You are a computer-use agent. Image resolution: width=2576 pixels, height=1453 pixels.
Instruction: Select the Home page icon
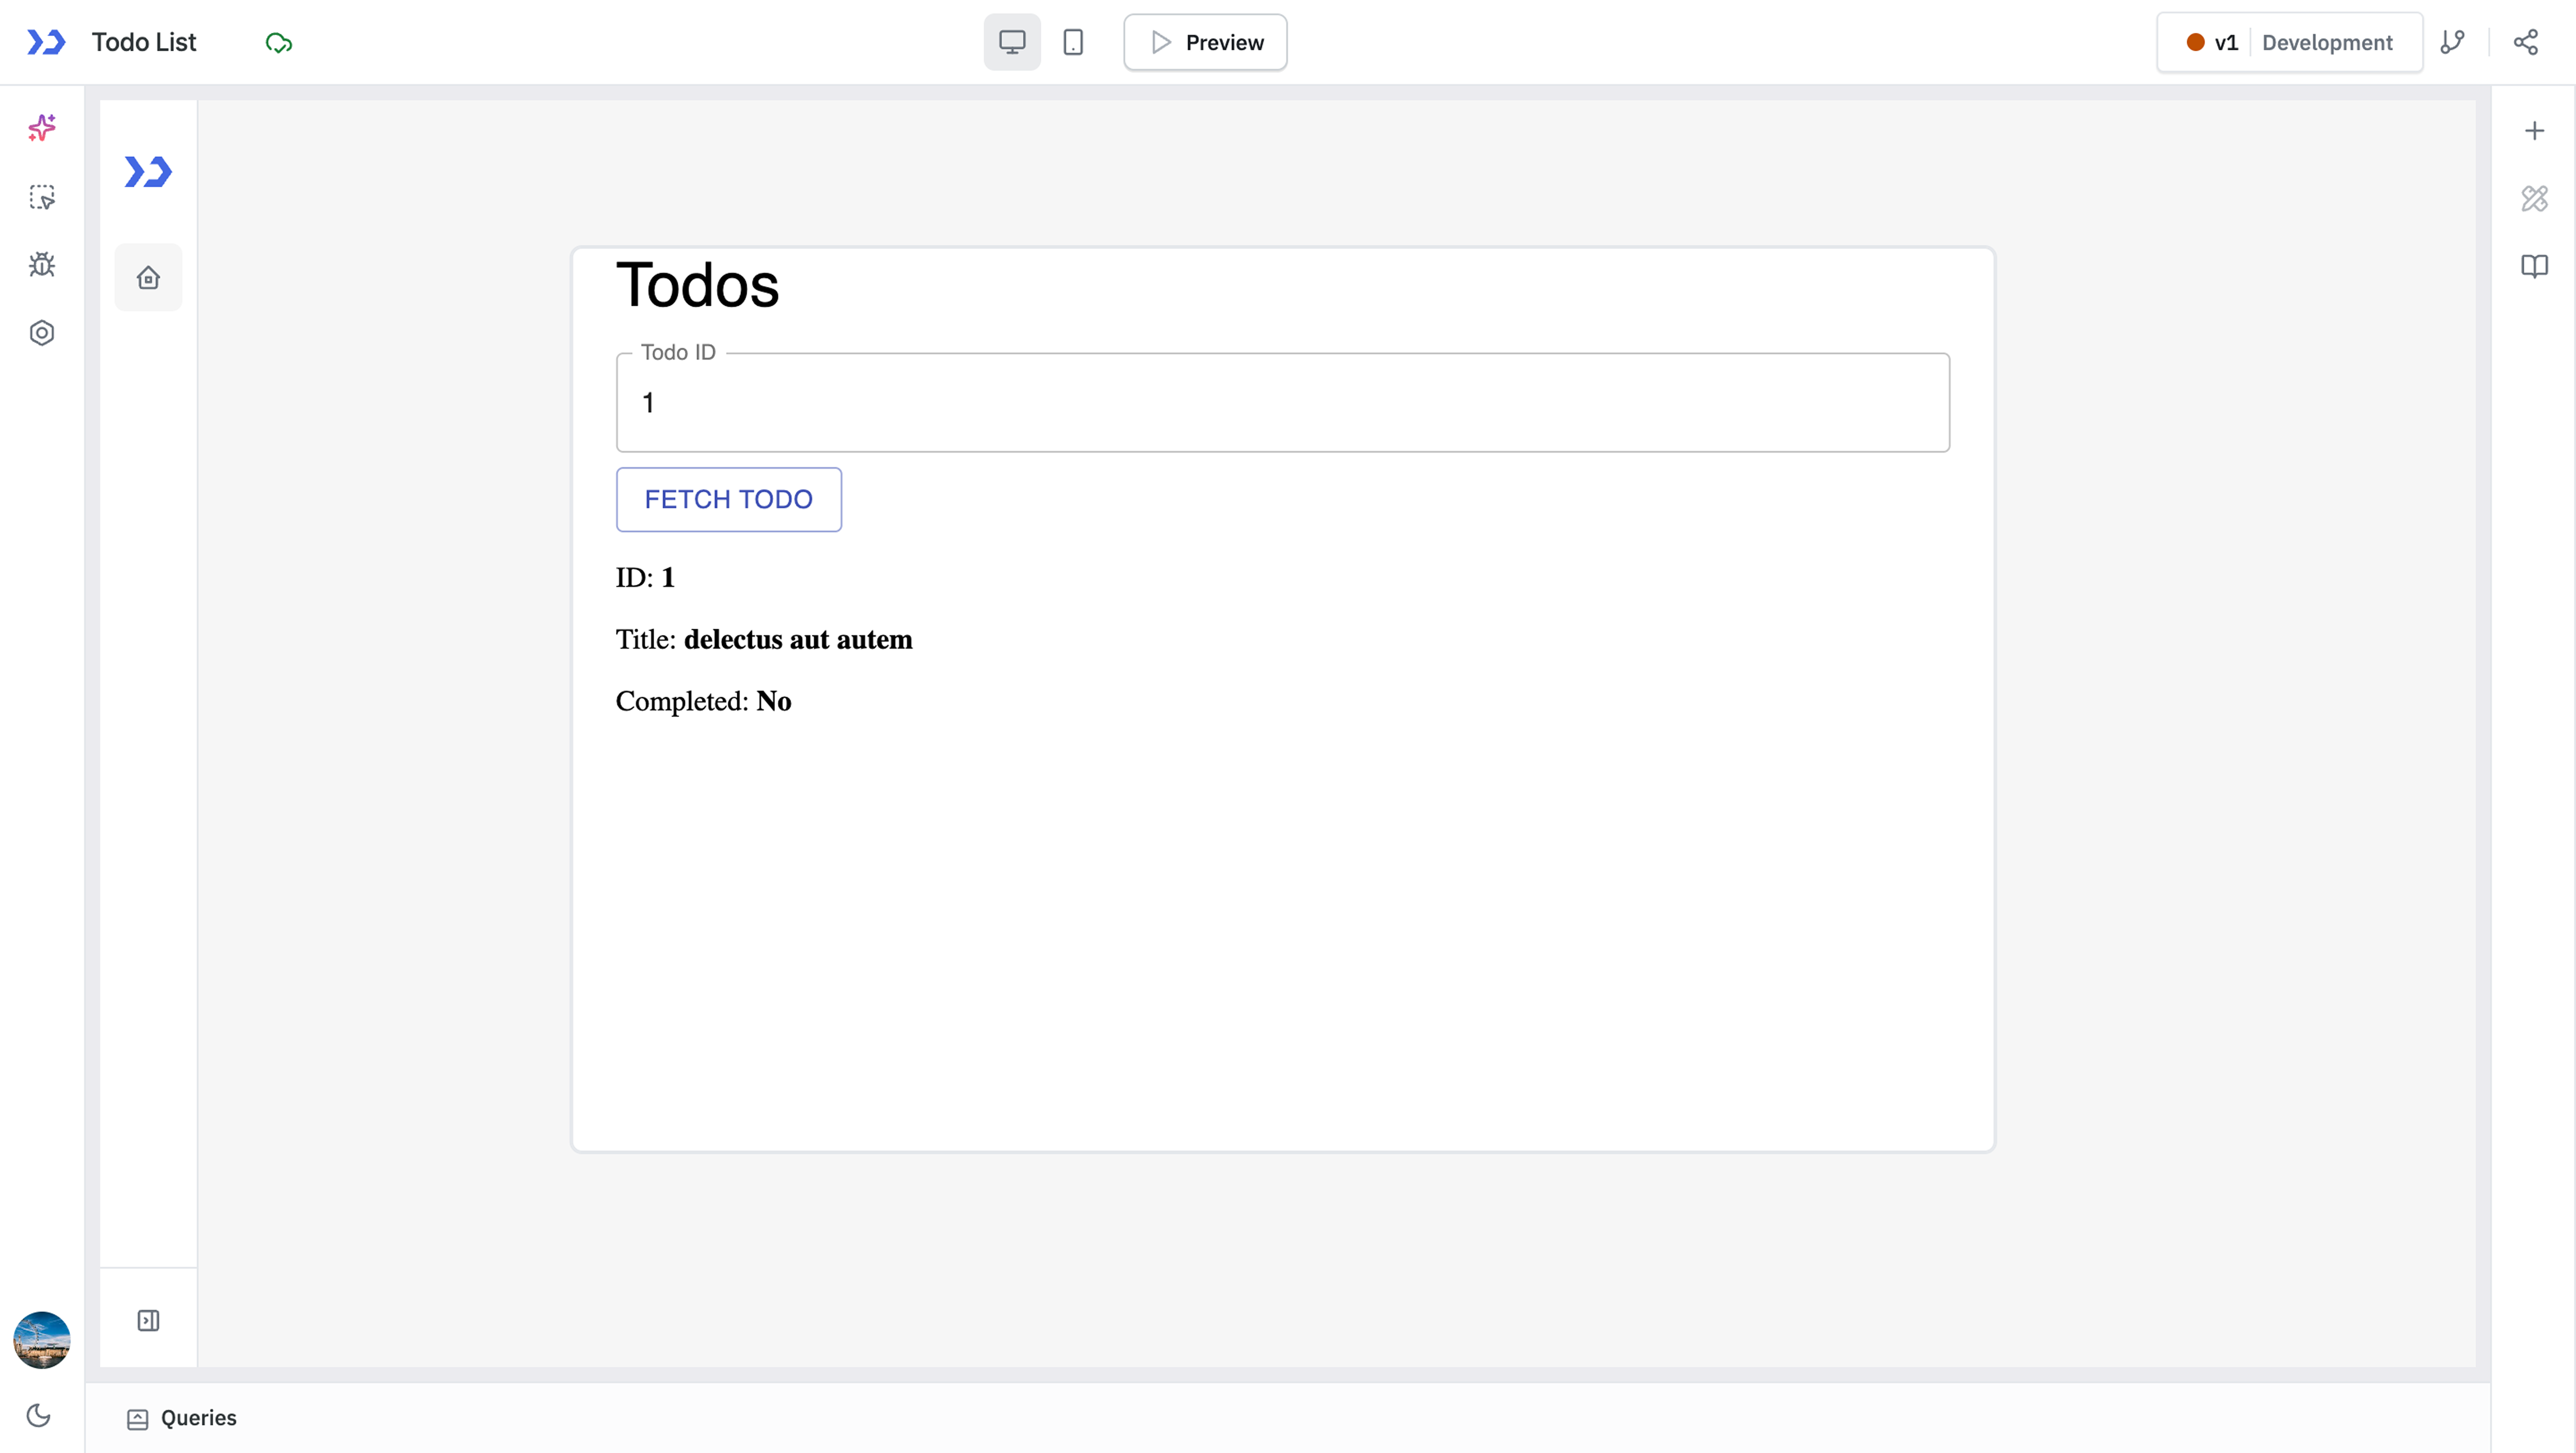[x=148, y=277]
